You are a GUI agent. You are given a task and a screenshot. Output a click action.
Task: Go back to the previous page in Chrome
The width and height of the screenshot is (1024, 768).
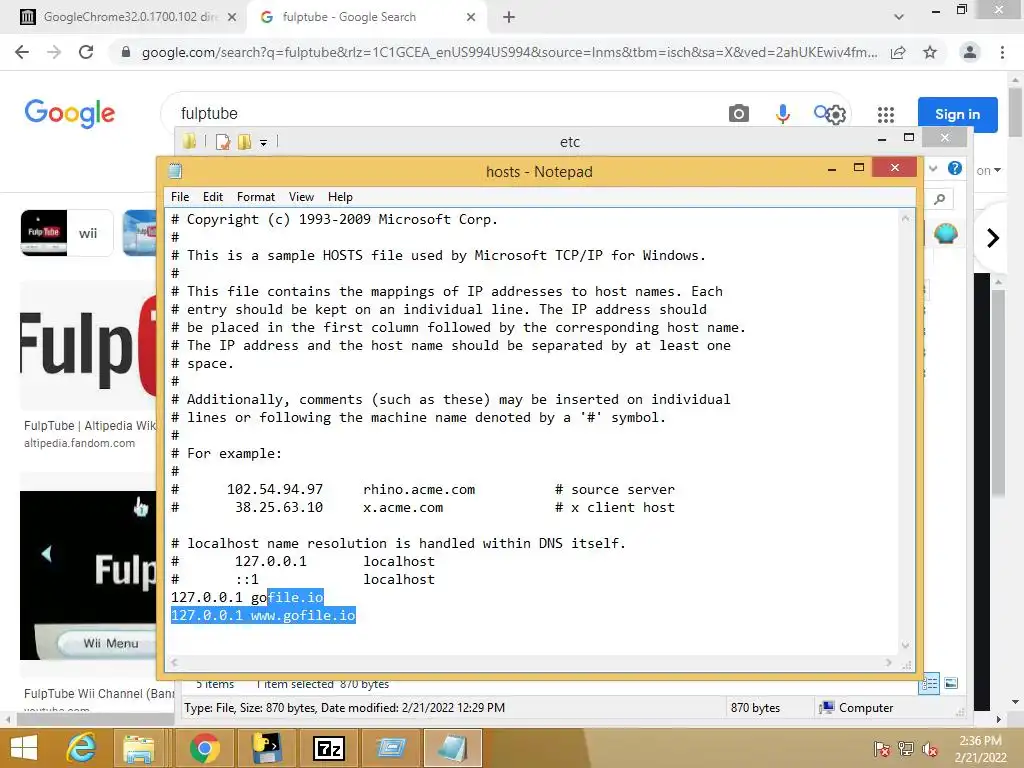pyautogui.click(x=22, y=52)
